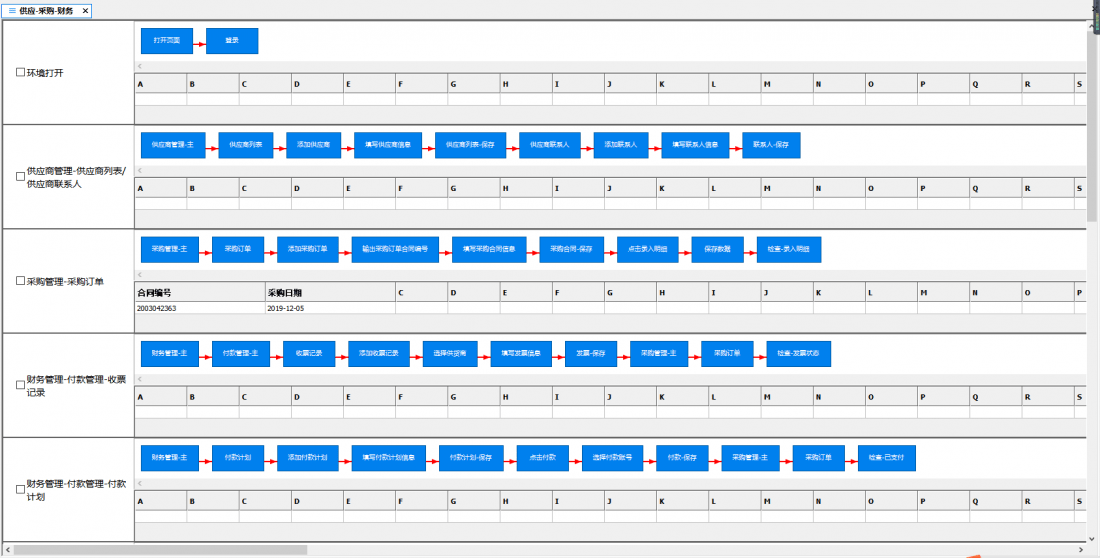Viewport: 1100px width, 558px height.
Task: Select the 供应商列表-保存 step block
Action: (x=471, y=145)
